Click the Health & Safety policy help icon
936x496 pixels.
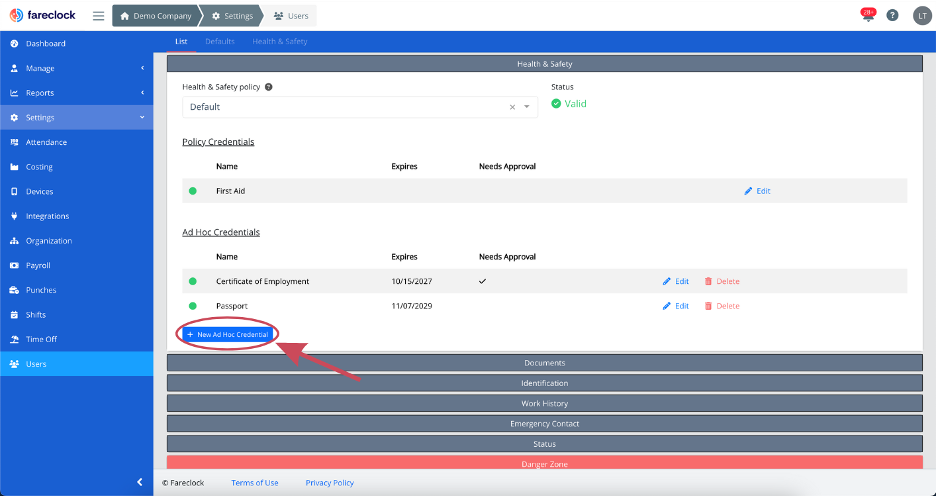(269, 87)
